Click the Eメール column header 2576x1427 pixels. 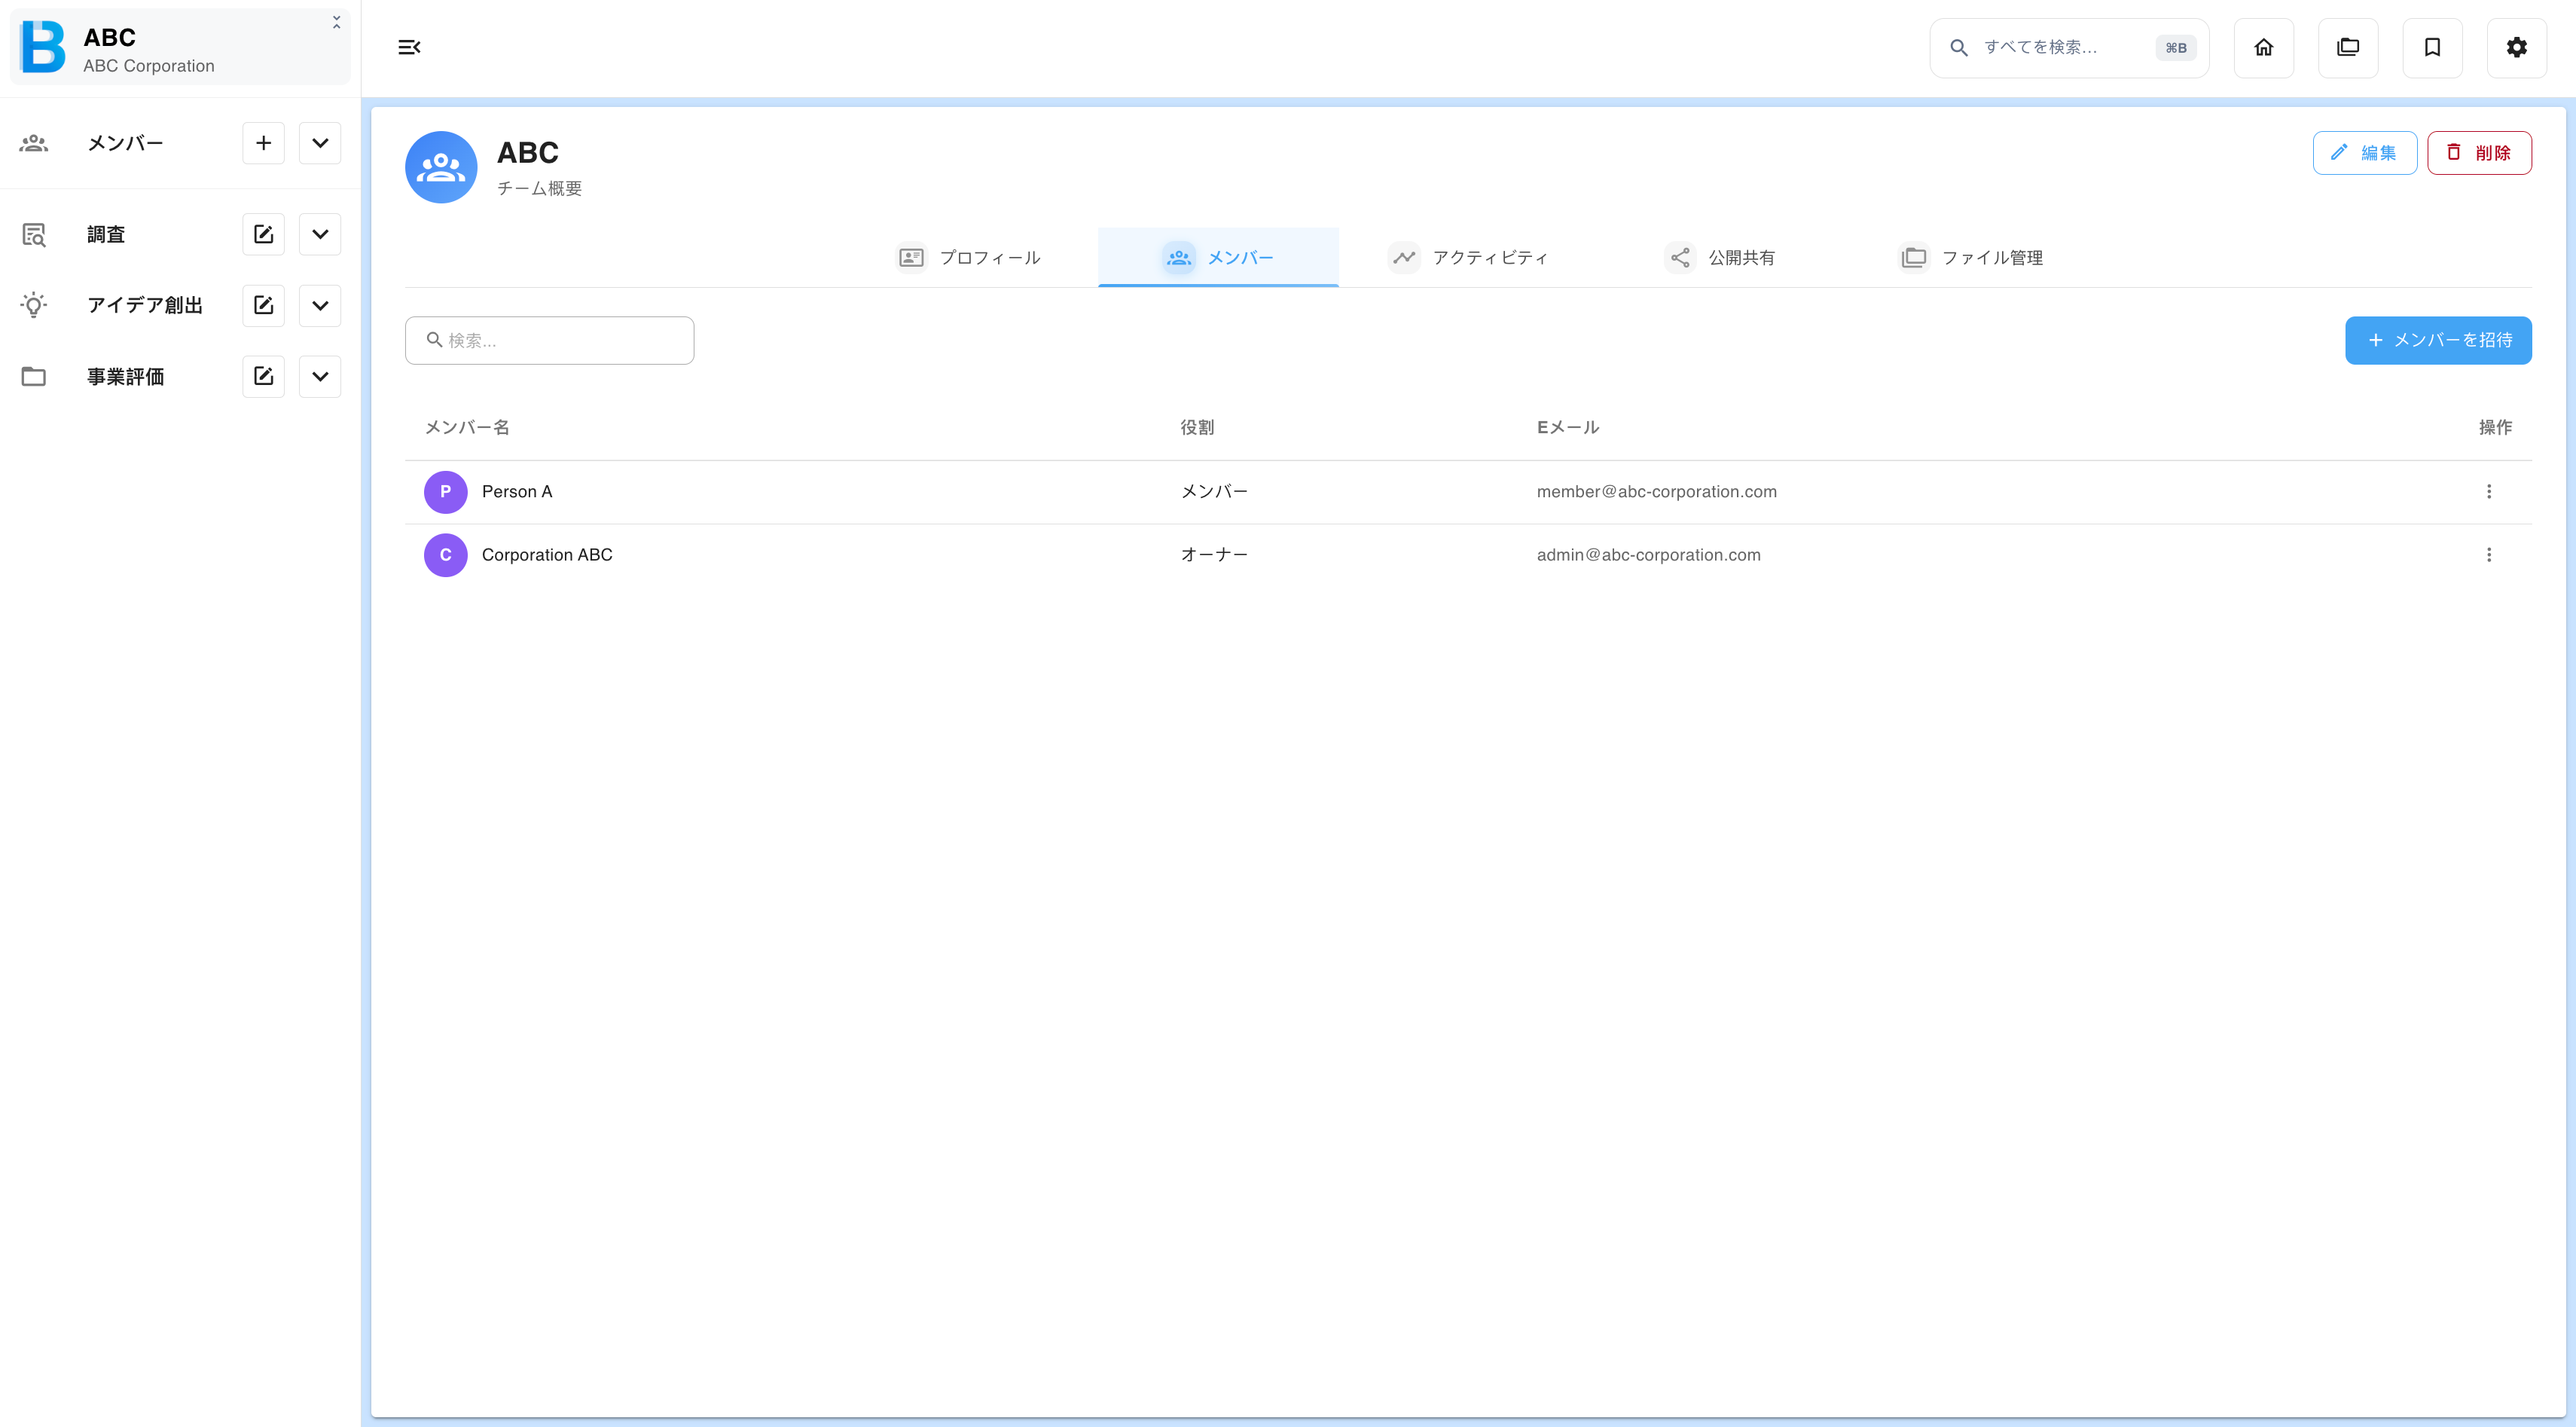1567,428
